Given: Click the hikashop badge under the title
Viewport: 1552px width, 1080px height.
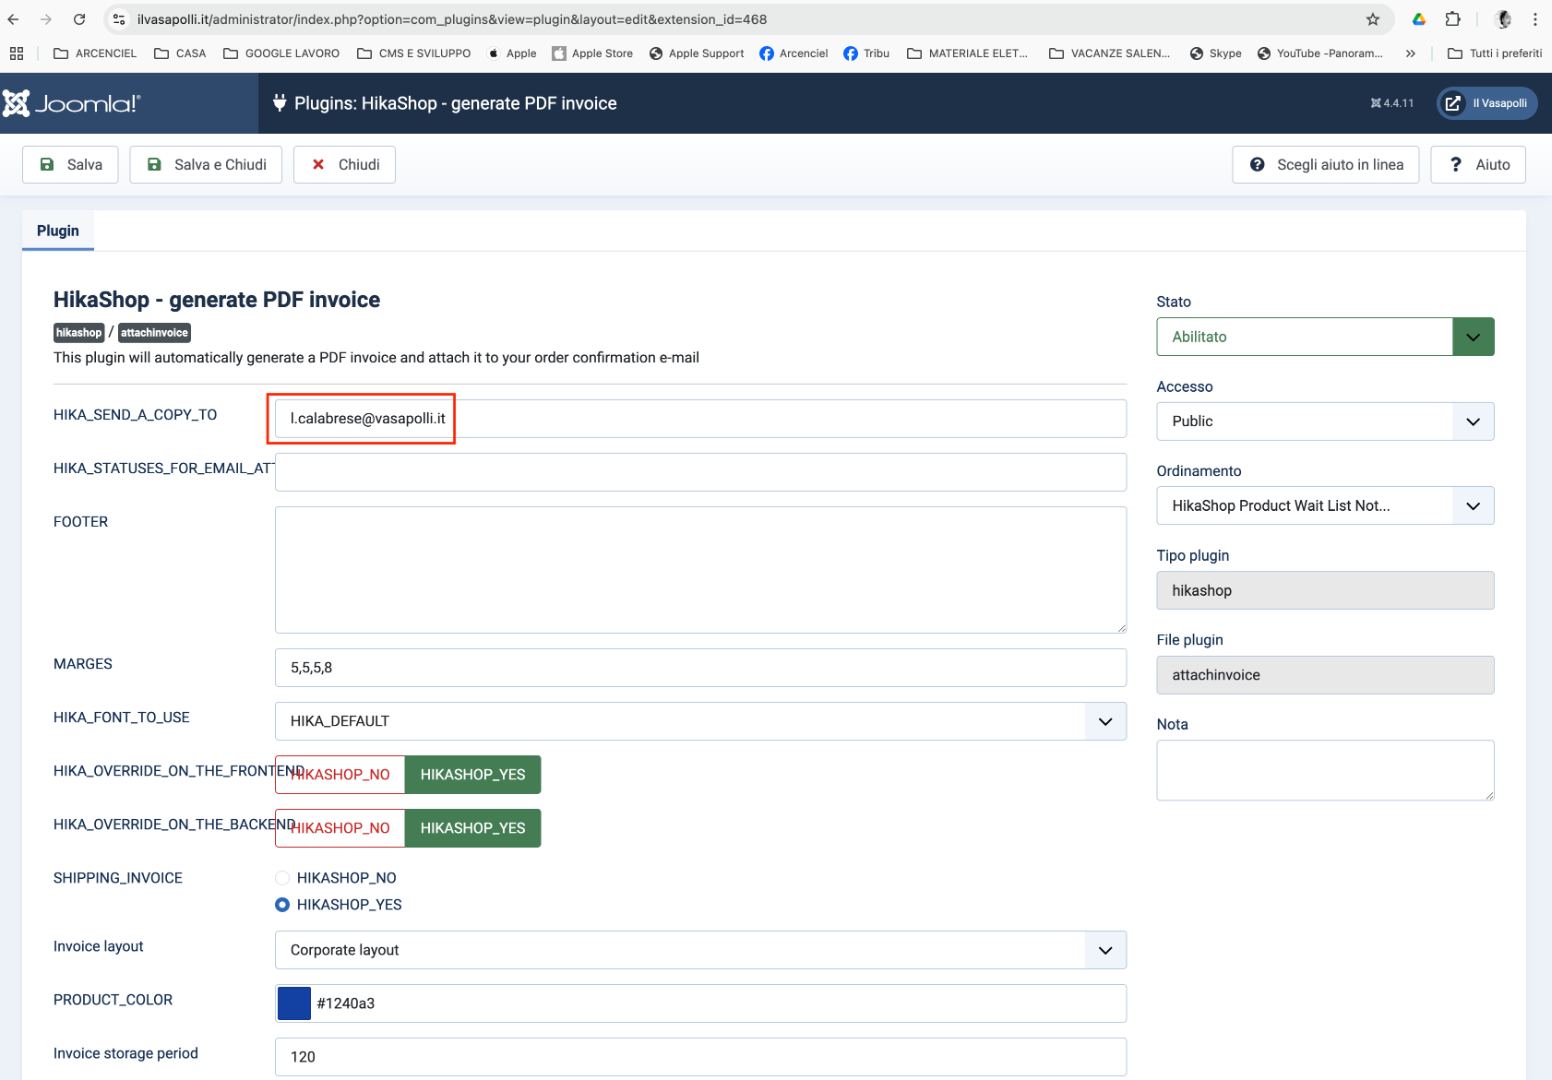Looking at the screenshot, I should [79, 333].
